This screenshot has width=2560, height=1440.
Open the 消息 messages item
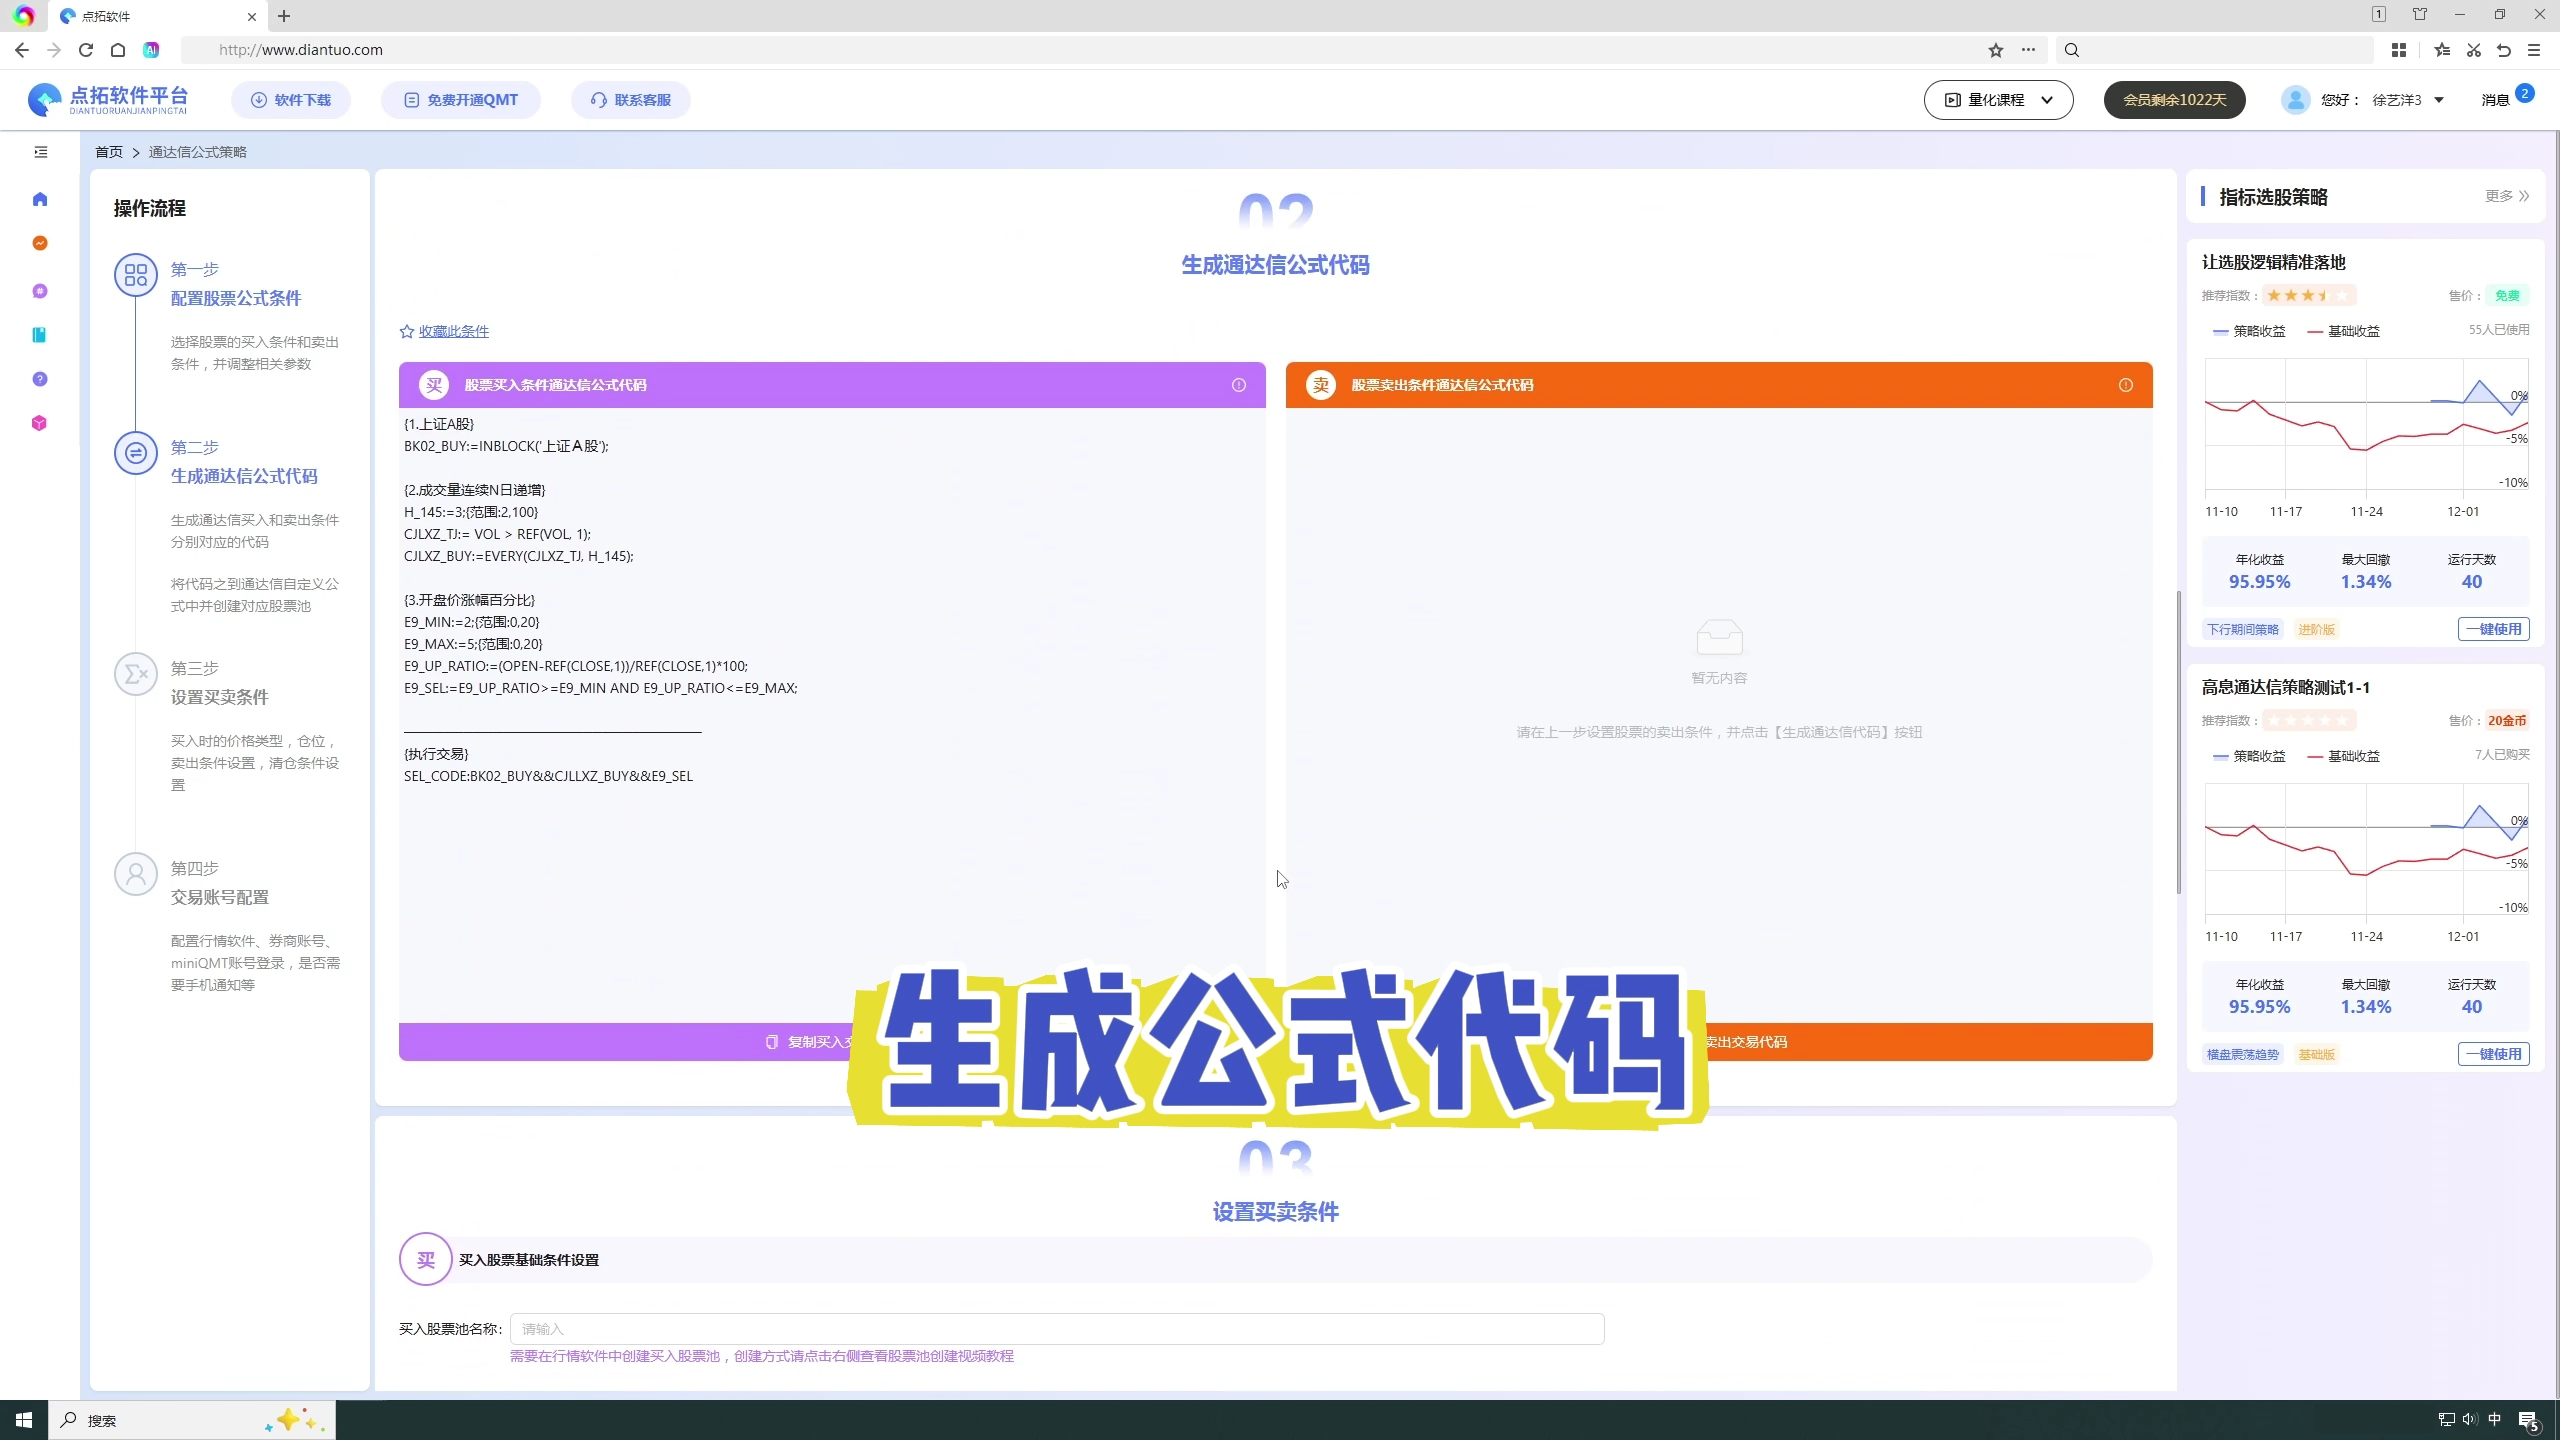pyautogui.click(x=2496, y=99)
